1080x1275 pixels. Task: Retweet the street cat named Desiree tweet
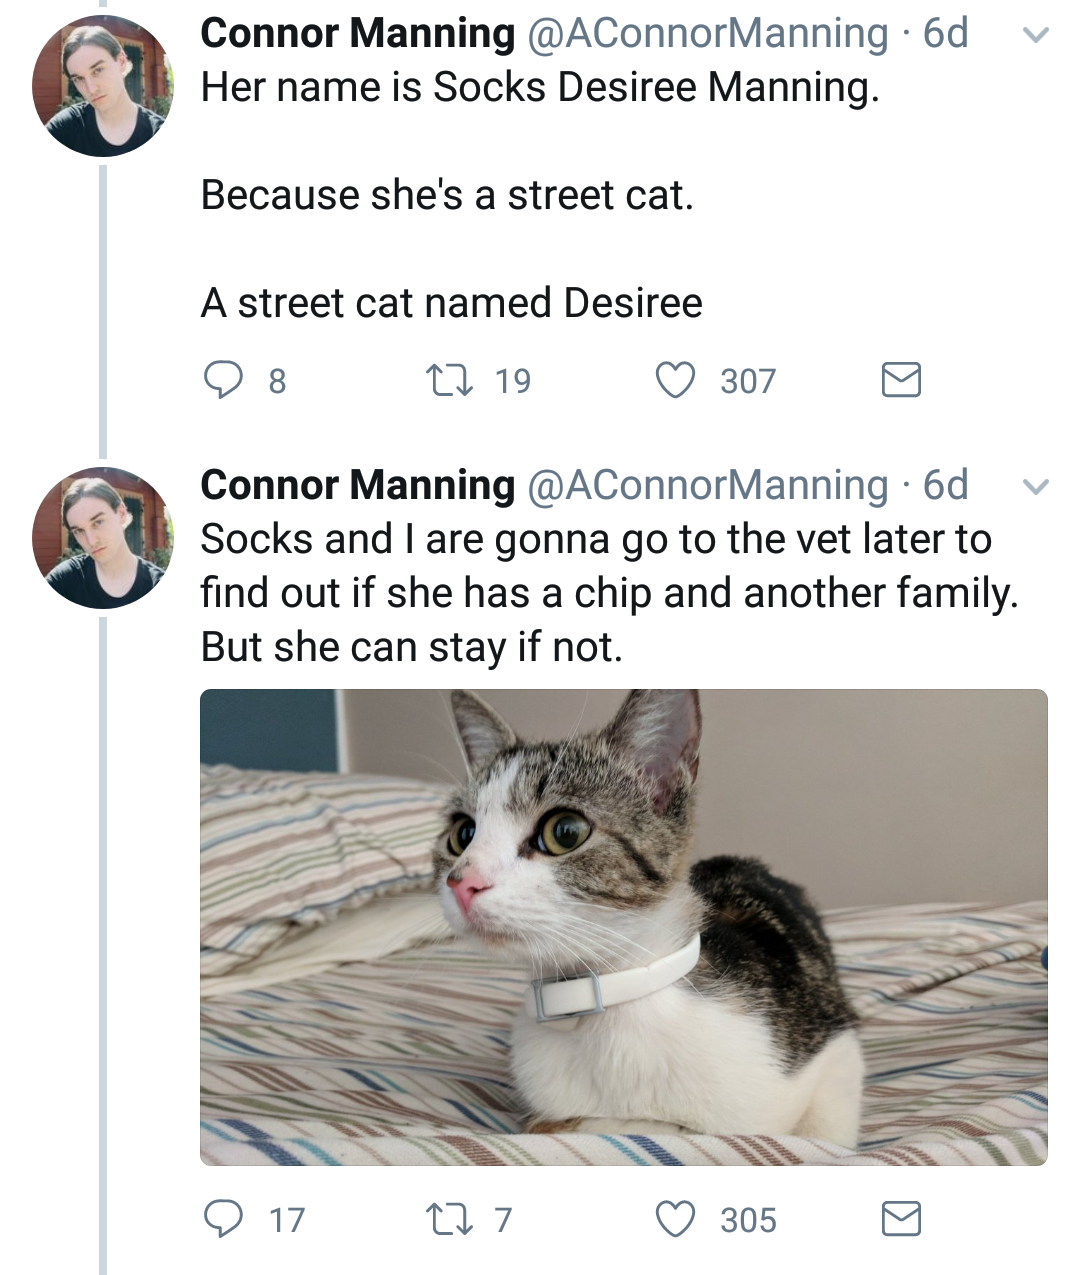pyautogui.click(x=441, y=380)
